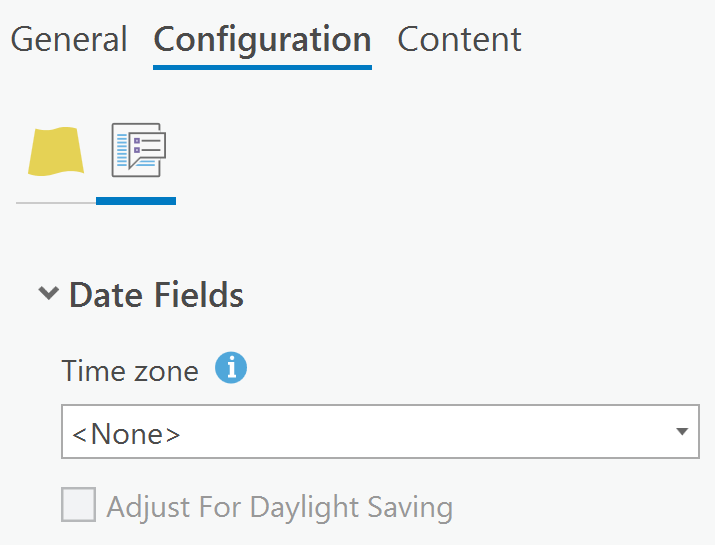Screen dimensions: 715x545
Task: Click the grey underline below yellow icon
Action: pos(56,202)
